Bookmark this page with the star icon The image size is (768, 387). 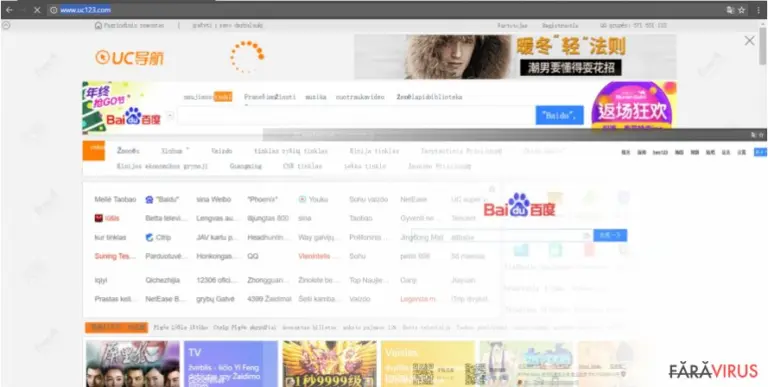tap(742, 10)
